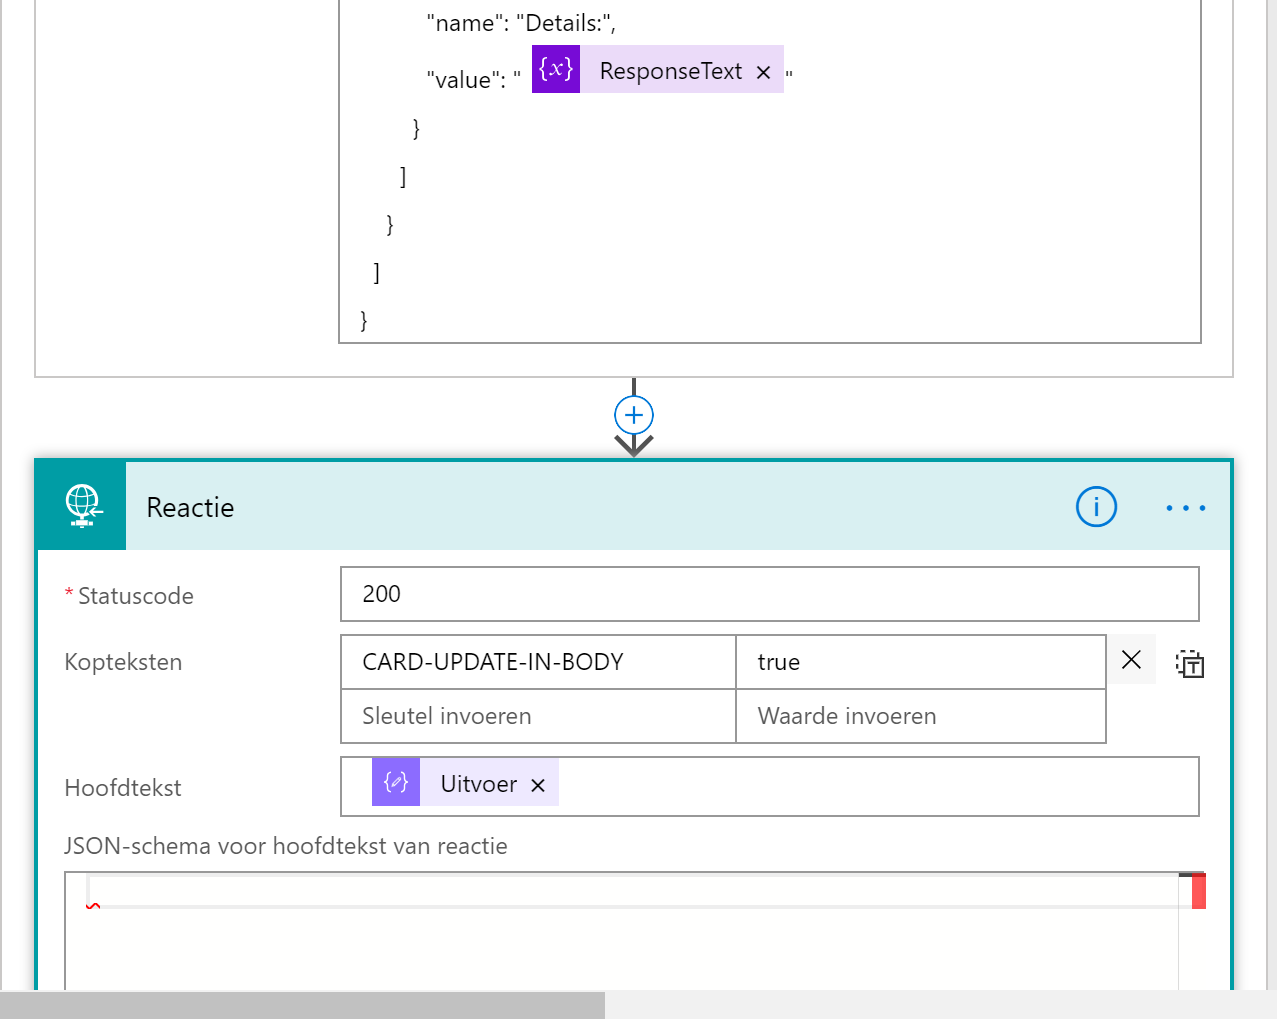Viewport: 1277px width, 1019px height.
Task: Open the Reactie action ellipsis menu
Action: click(x=1186, y=508)
